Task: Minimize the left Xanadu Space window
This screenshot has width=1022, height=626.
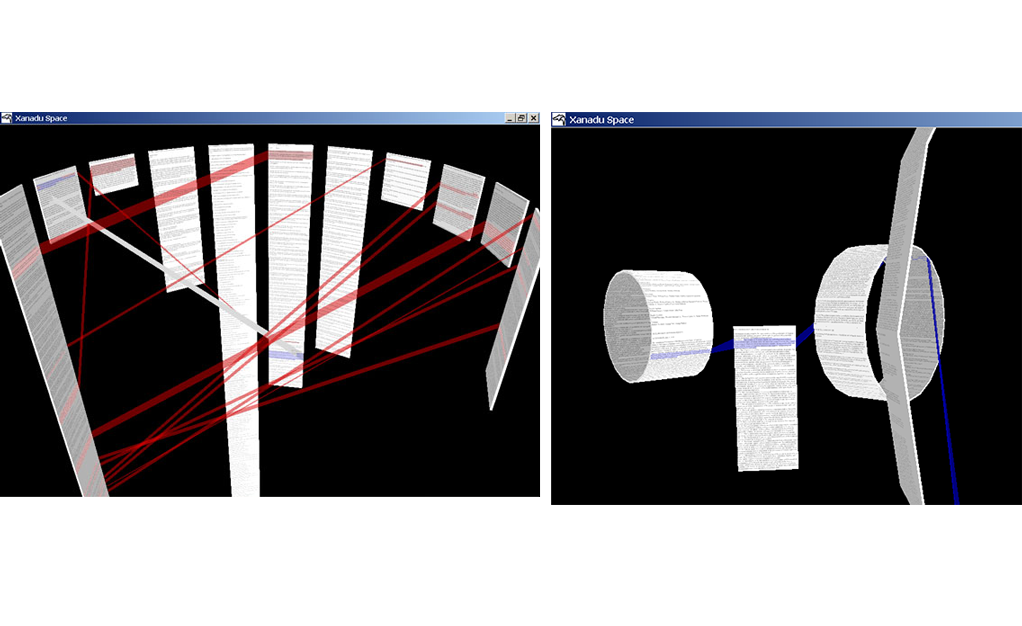Action: pos(510,118)
